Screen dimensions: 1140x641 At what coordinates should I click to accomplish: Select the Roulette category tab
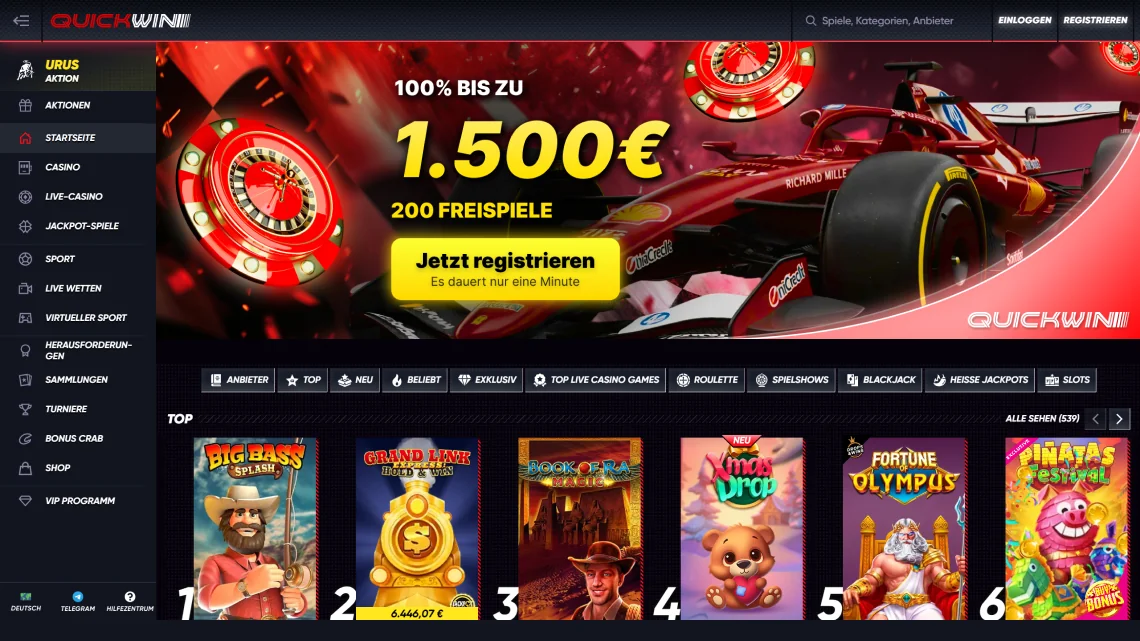(707, 379)
